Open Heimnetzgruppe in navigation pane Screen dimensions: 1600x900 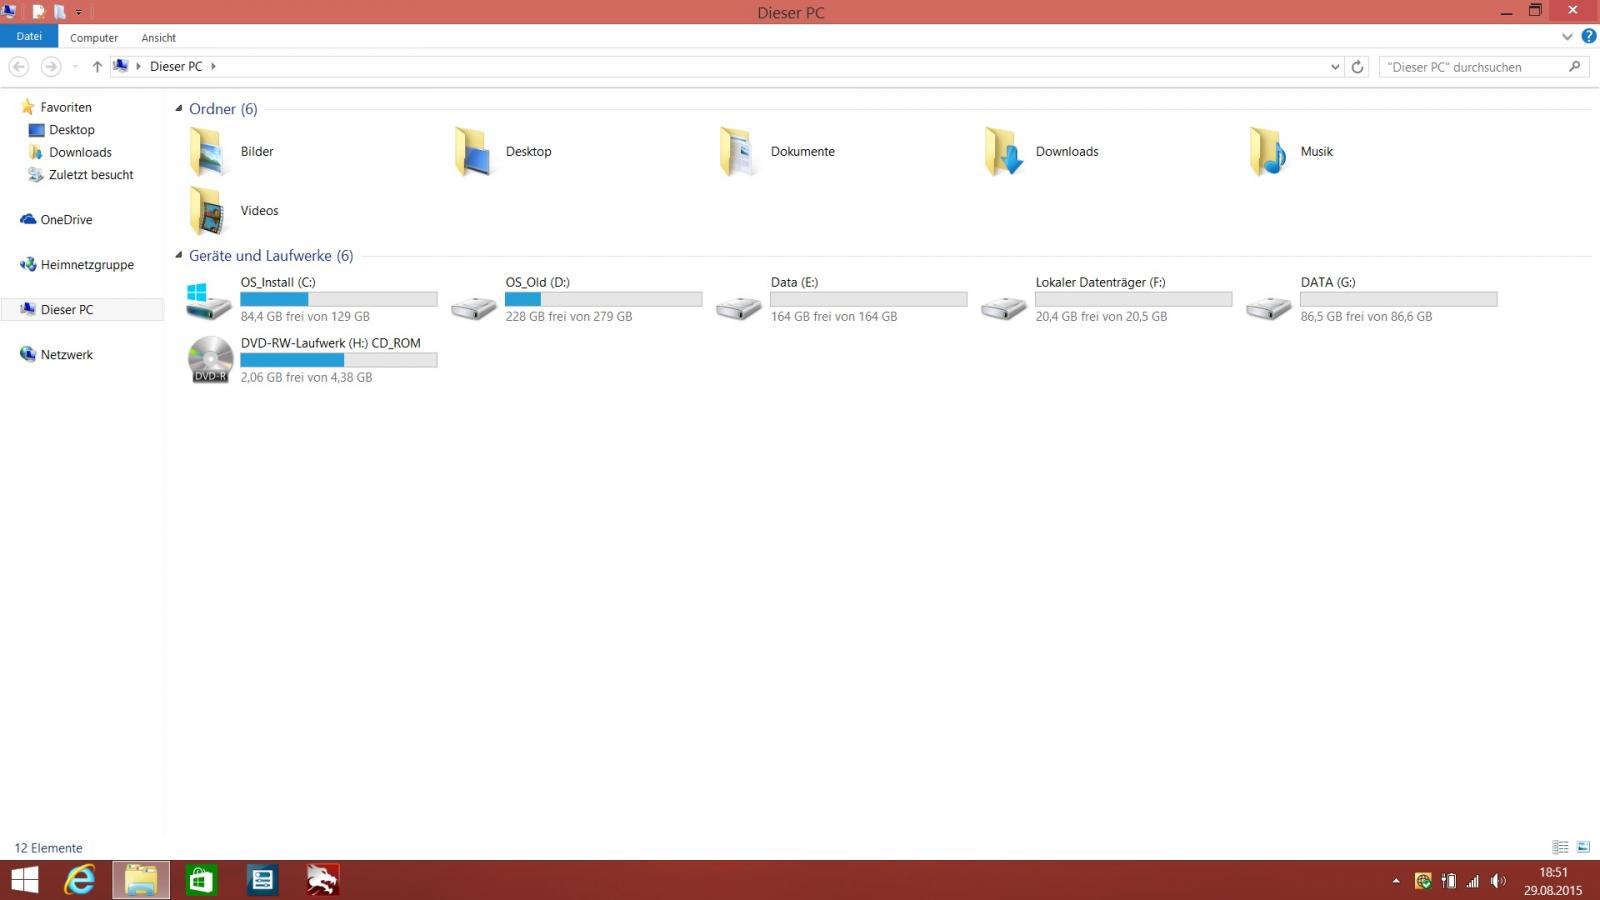87,265
